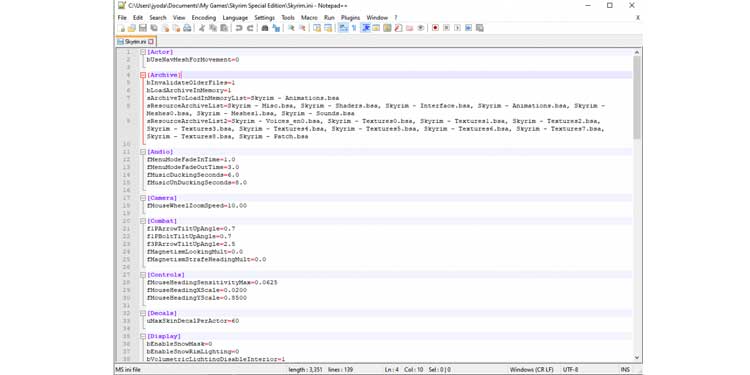Viewport: 750px width, 375px height.
Task: Collapse the [Controls] section fold marker
Action: [143, 275]
